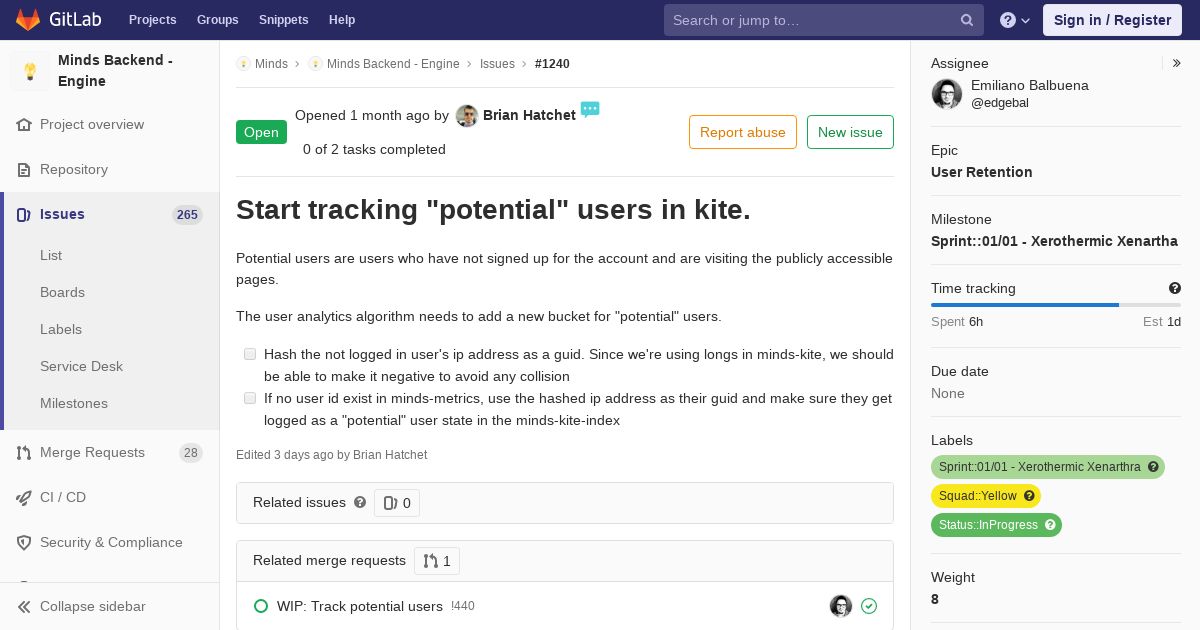Click the Sign in / Register button
Viewport: 1200px width, 630px height.
1112,20
